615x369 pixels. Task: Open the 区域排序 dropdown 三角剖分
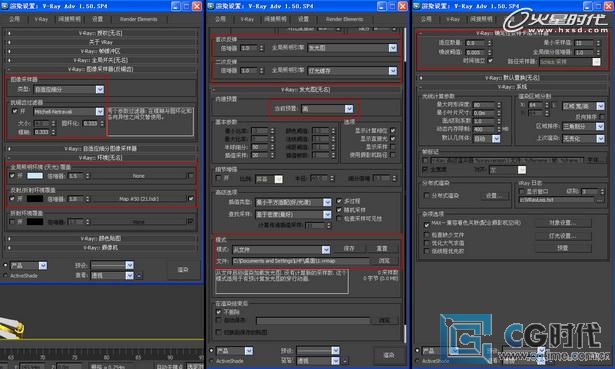(583, 126)
